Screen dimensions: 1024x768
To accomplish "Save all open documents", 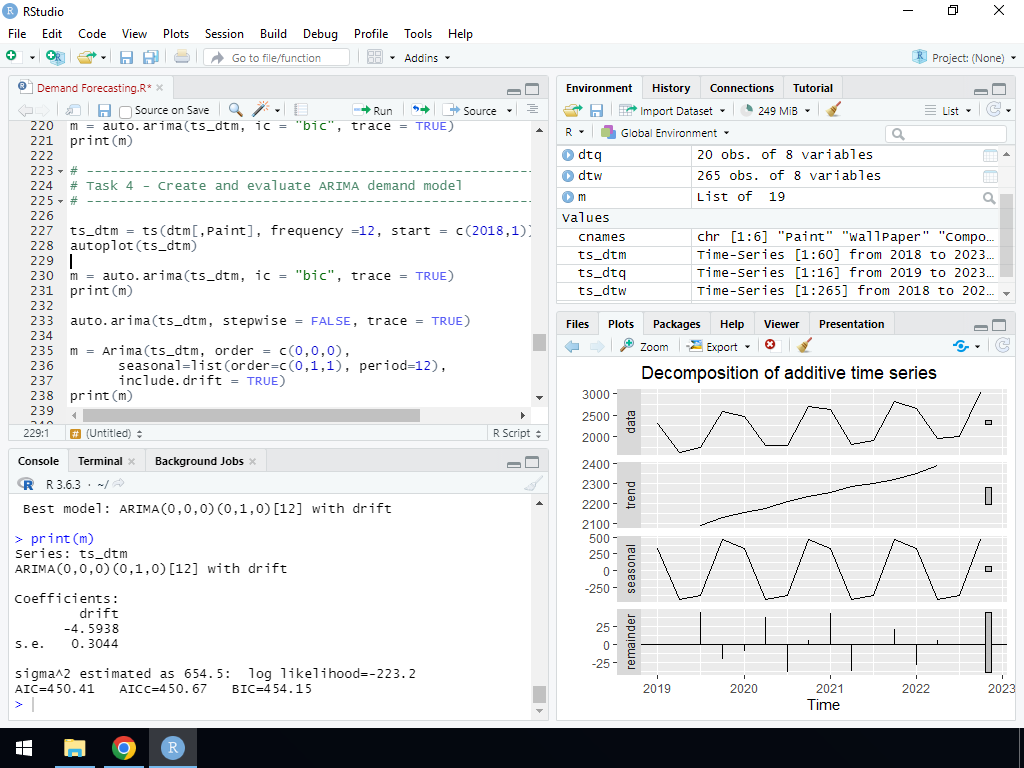I will (150, 58).
